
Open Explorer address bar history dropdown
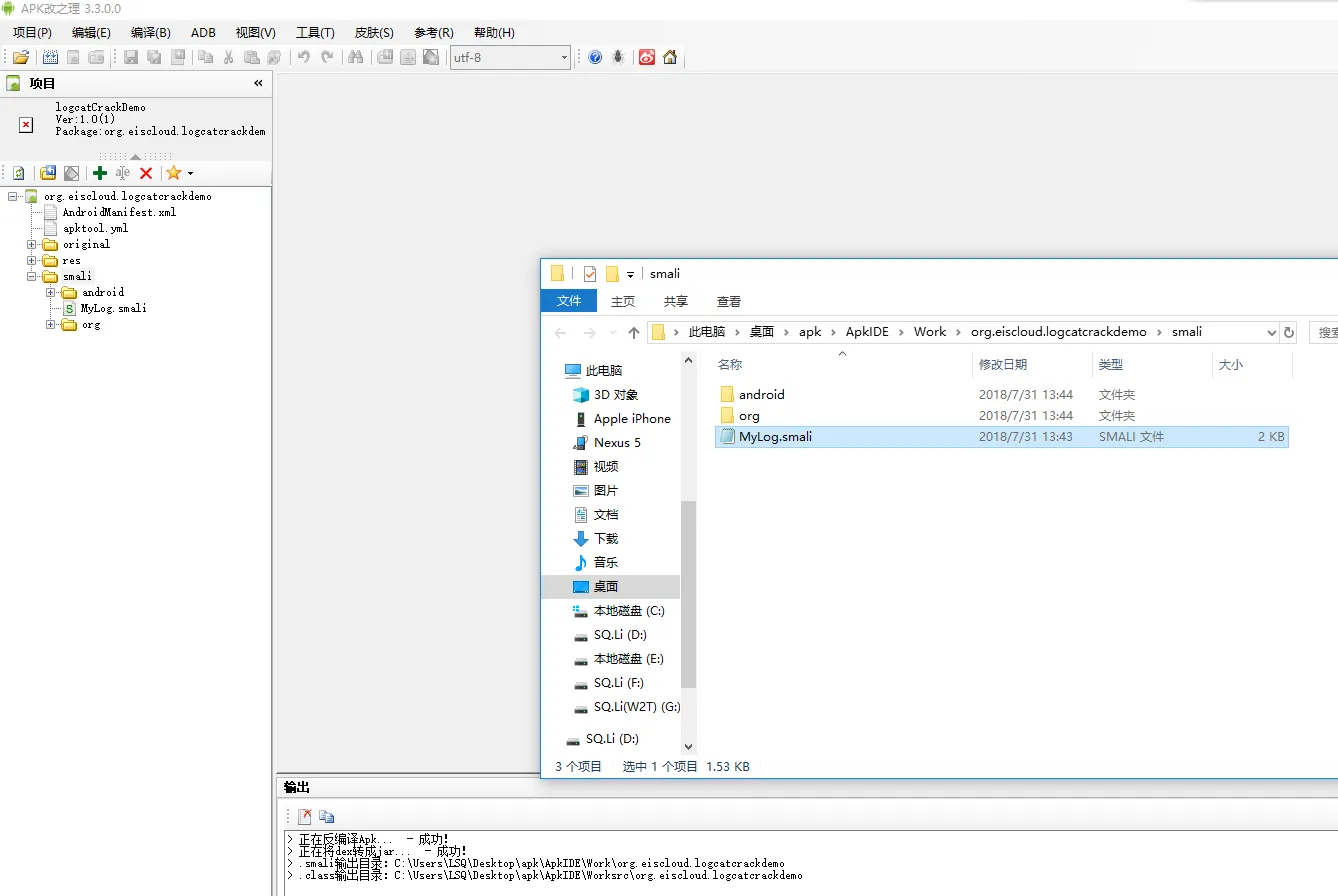[1272, 332]
